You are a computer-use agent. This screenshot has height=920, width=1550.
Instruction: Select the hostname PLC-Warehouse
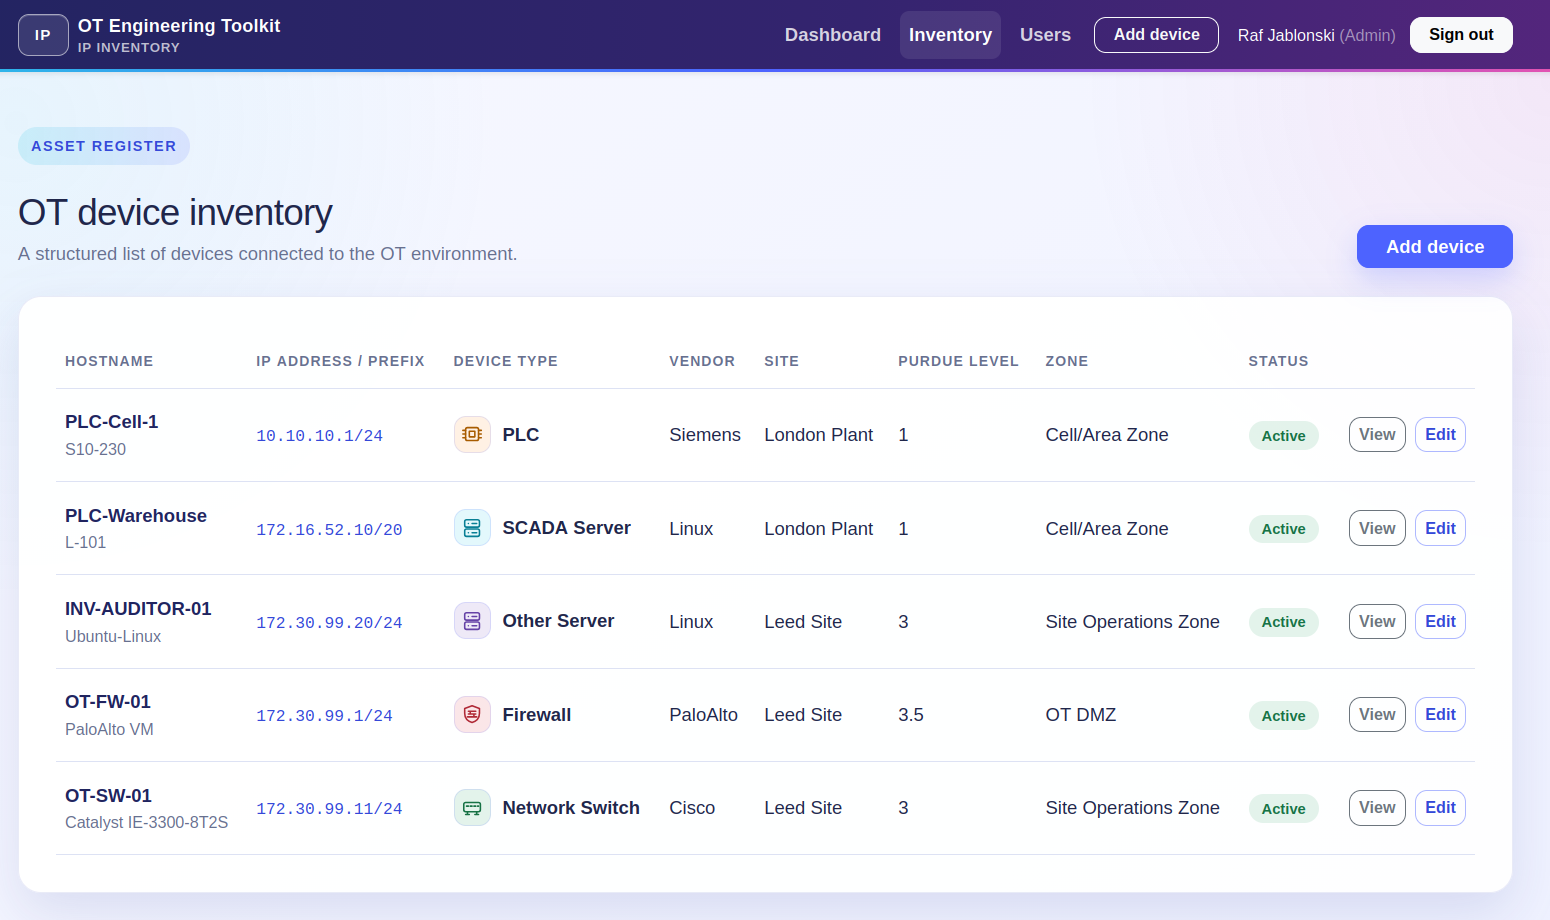pos(136,516)
